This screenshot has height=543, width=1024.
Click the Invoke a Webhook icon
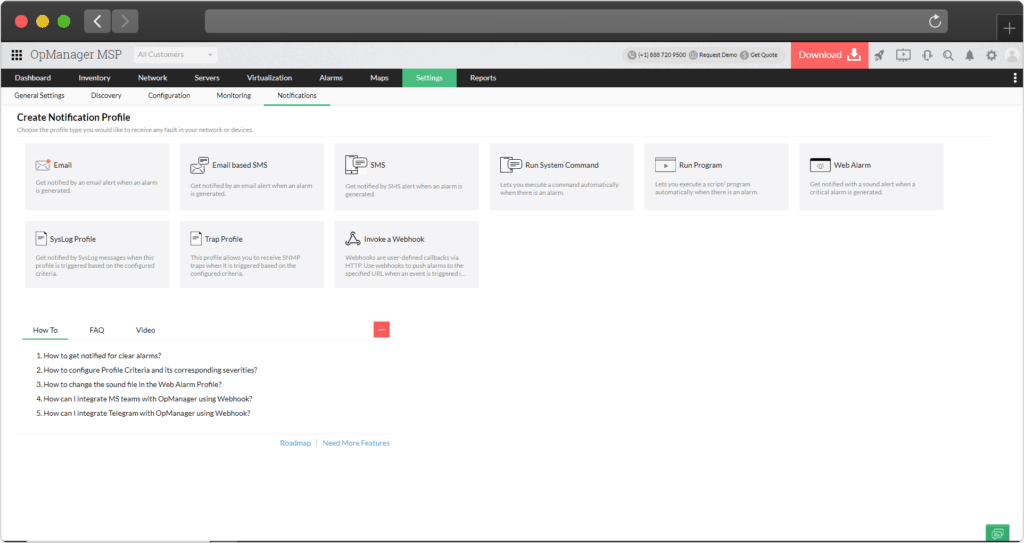353,239
